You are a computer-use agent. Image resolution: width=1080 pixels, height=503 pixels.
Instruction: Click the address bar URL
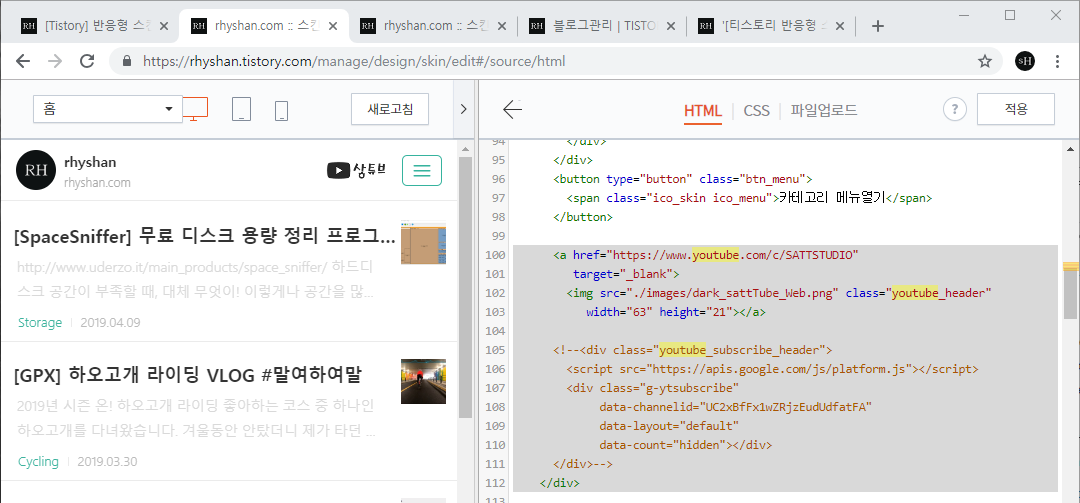coord(354,61)
